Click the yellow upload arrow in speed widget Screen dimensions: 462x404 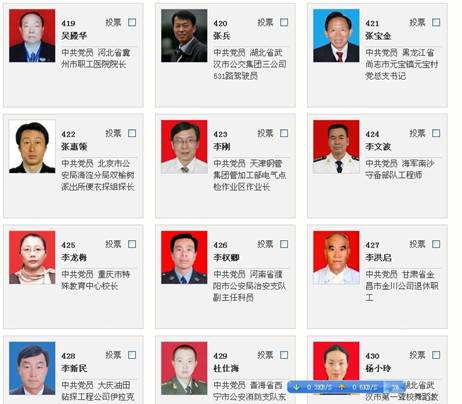341,387
